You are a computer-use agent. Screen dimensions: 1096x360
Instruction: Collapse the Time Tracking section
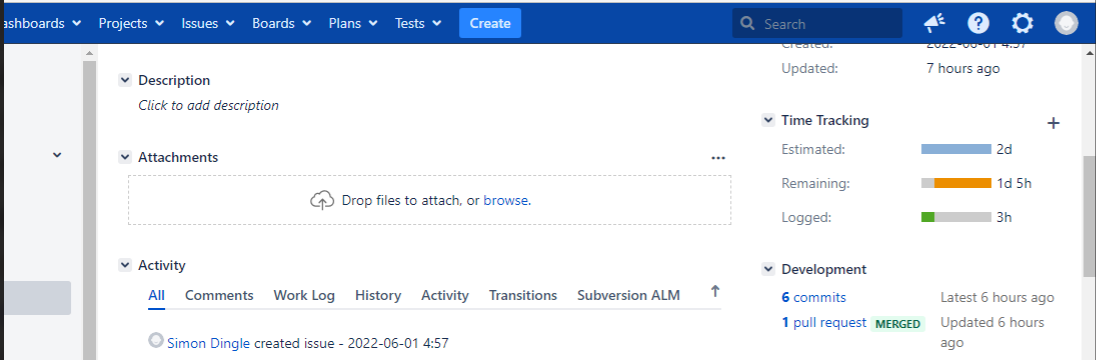tap(768, 120)
